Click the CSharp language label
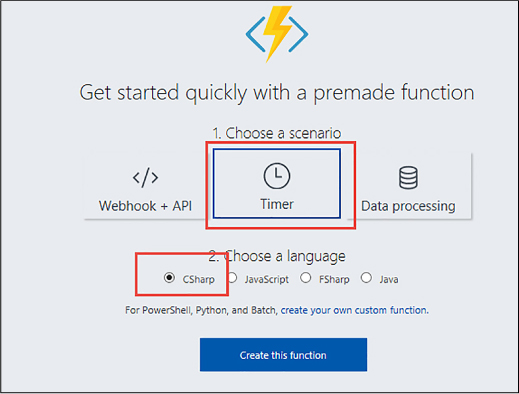519x394 pixels. (198, 279)
